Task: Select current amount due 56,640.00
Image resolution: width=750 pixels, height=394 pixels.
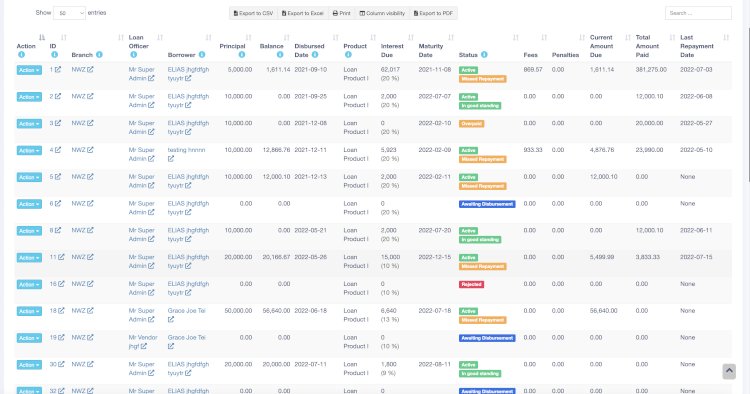Action: 604,310
